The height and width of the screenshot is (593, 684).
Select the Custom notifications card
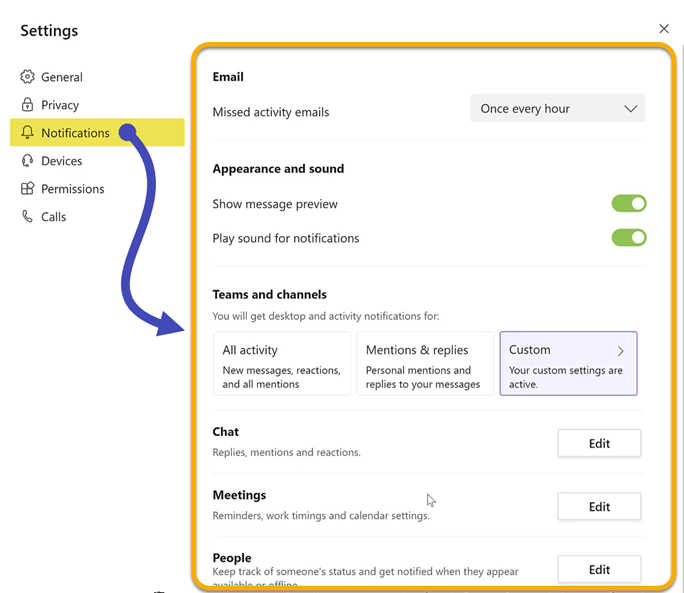pyautogui.click(x=568, y=363)
